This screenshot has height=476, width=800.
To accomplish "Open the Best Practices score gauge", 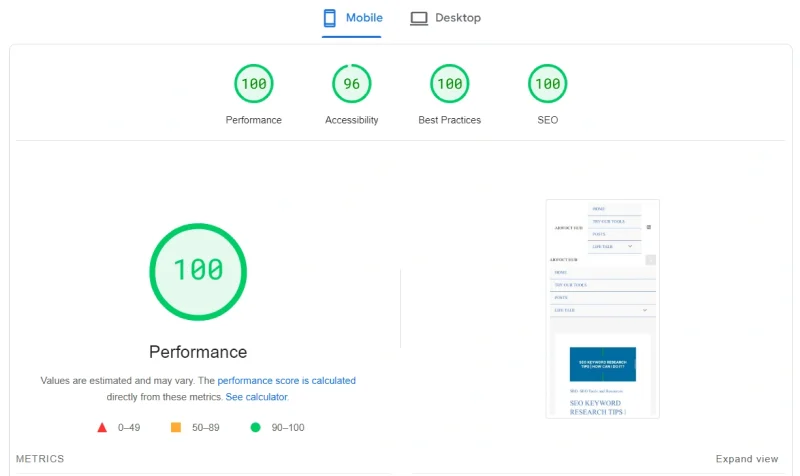I will [x=449, y=83].
